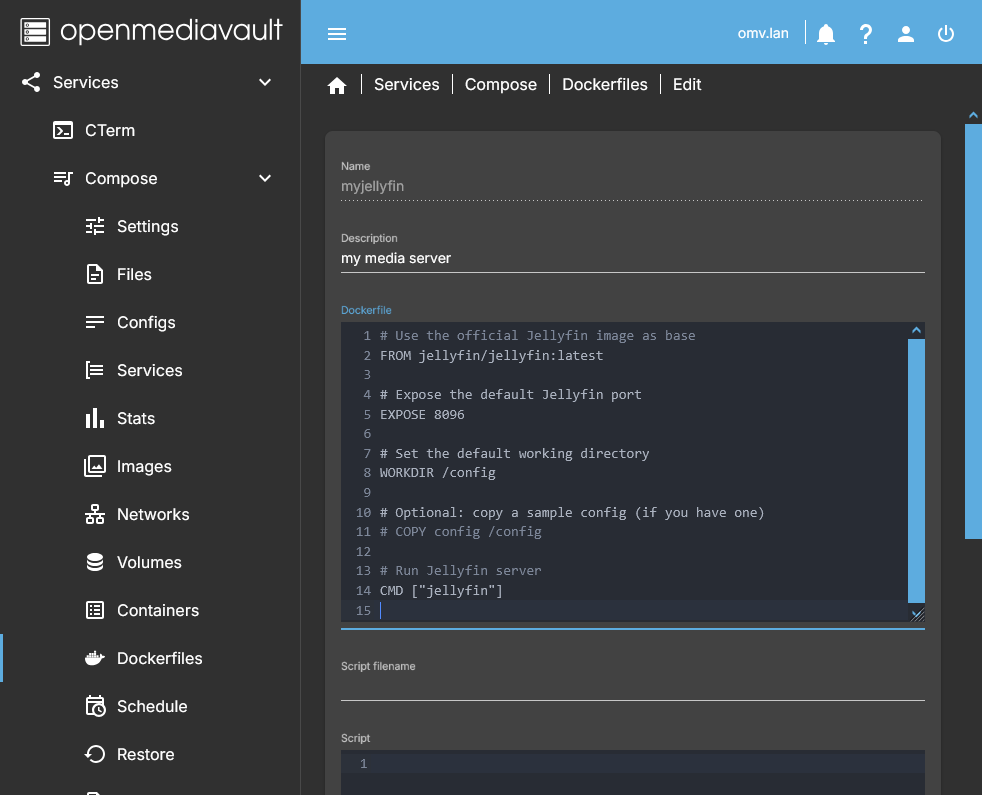The width and height of the screenshot is (982, 795).
Task: Collapse the Services section chevron
Action: [x=264, y=82]
